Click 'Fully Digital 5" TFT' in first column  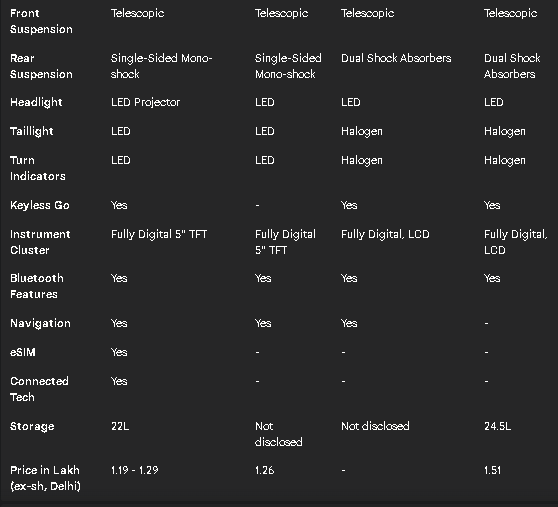pyautogui.click(x=159, y=234)
